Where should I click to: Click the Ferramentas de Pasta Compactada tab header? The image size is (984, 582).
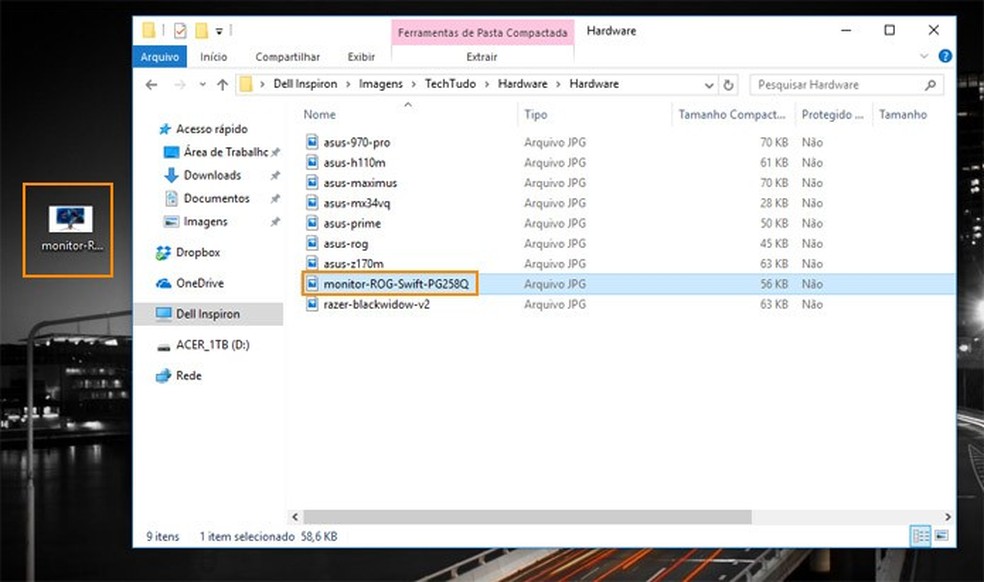(483, 33)
